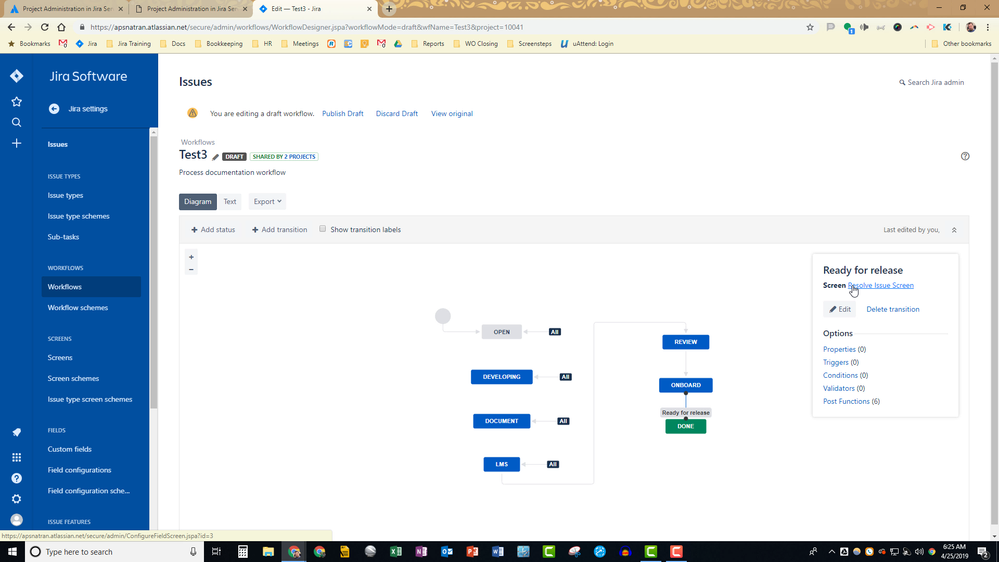Screen dimensions: 999x562
Task: Open workflow designer help icon
Action: point(965,156)
